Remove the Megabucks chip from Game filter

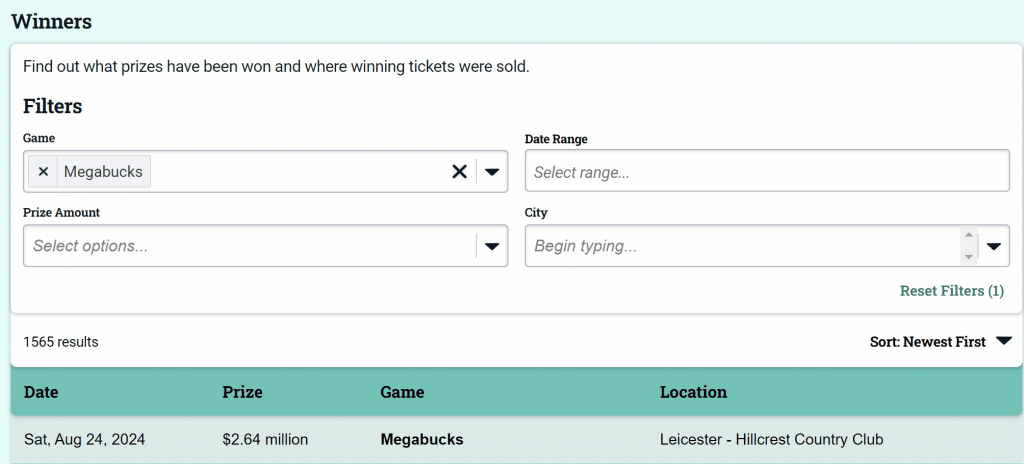[43, 172]
